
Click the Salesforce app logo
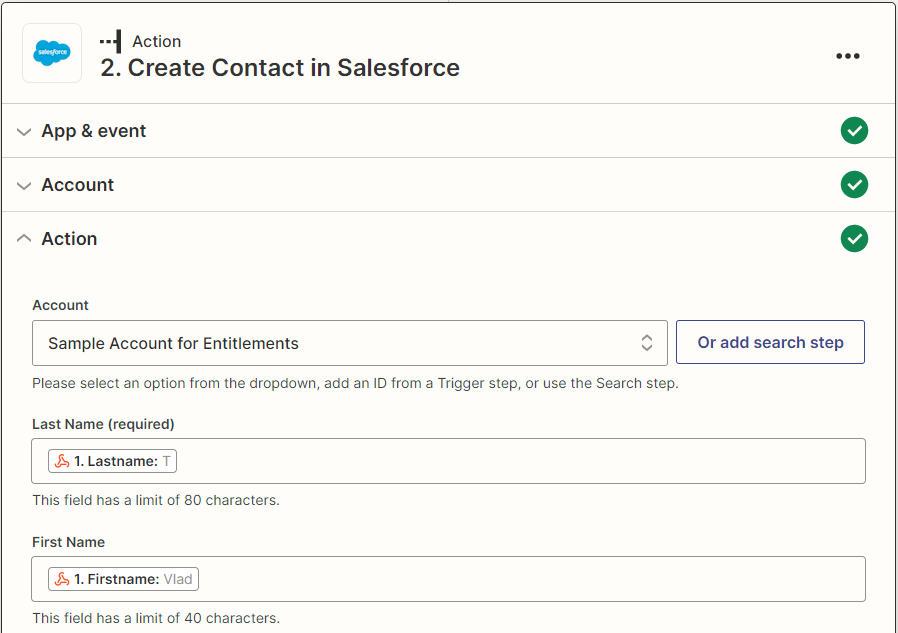tap(52, 52)
